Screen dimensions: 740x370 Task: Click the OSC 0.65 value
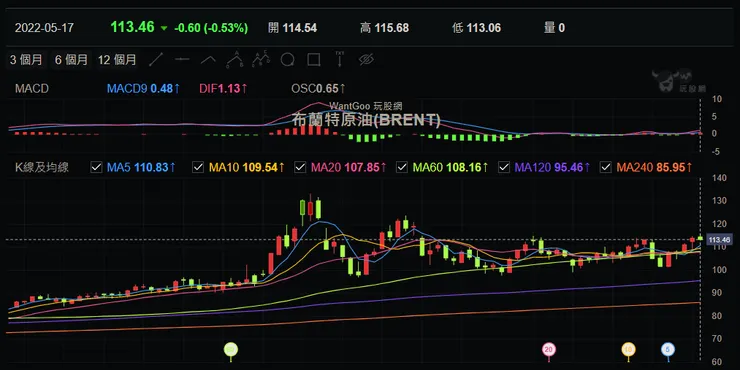(x=318, y=88)
